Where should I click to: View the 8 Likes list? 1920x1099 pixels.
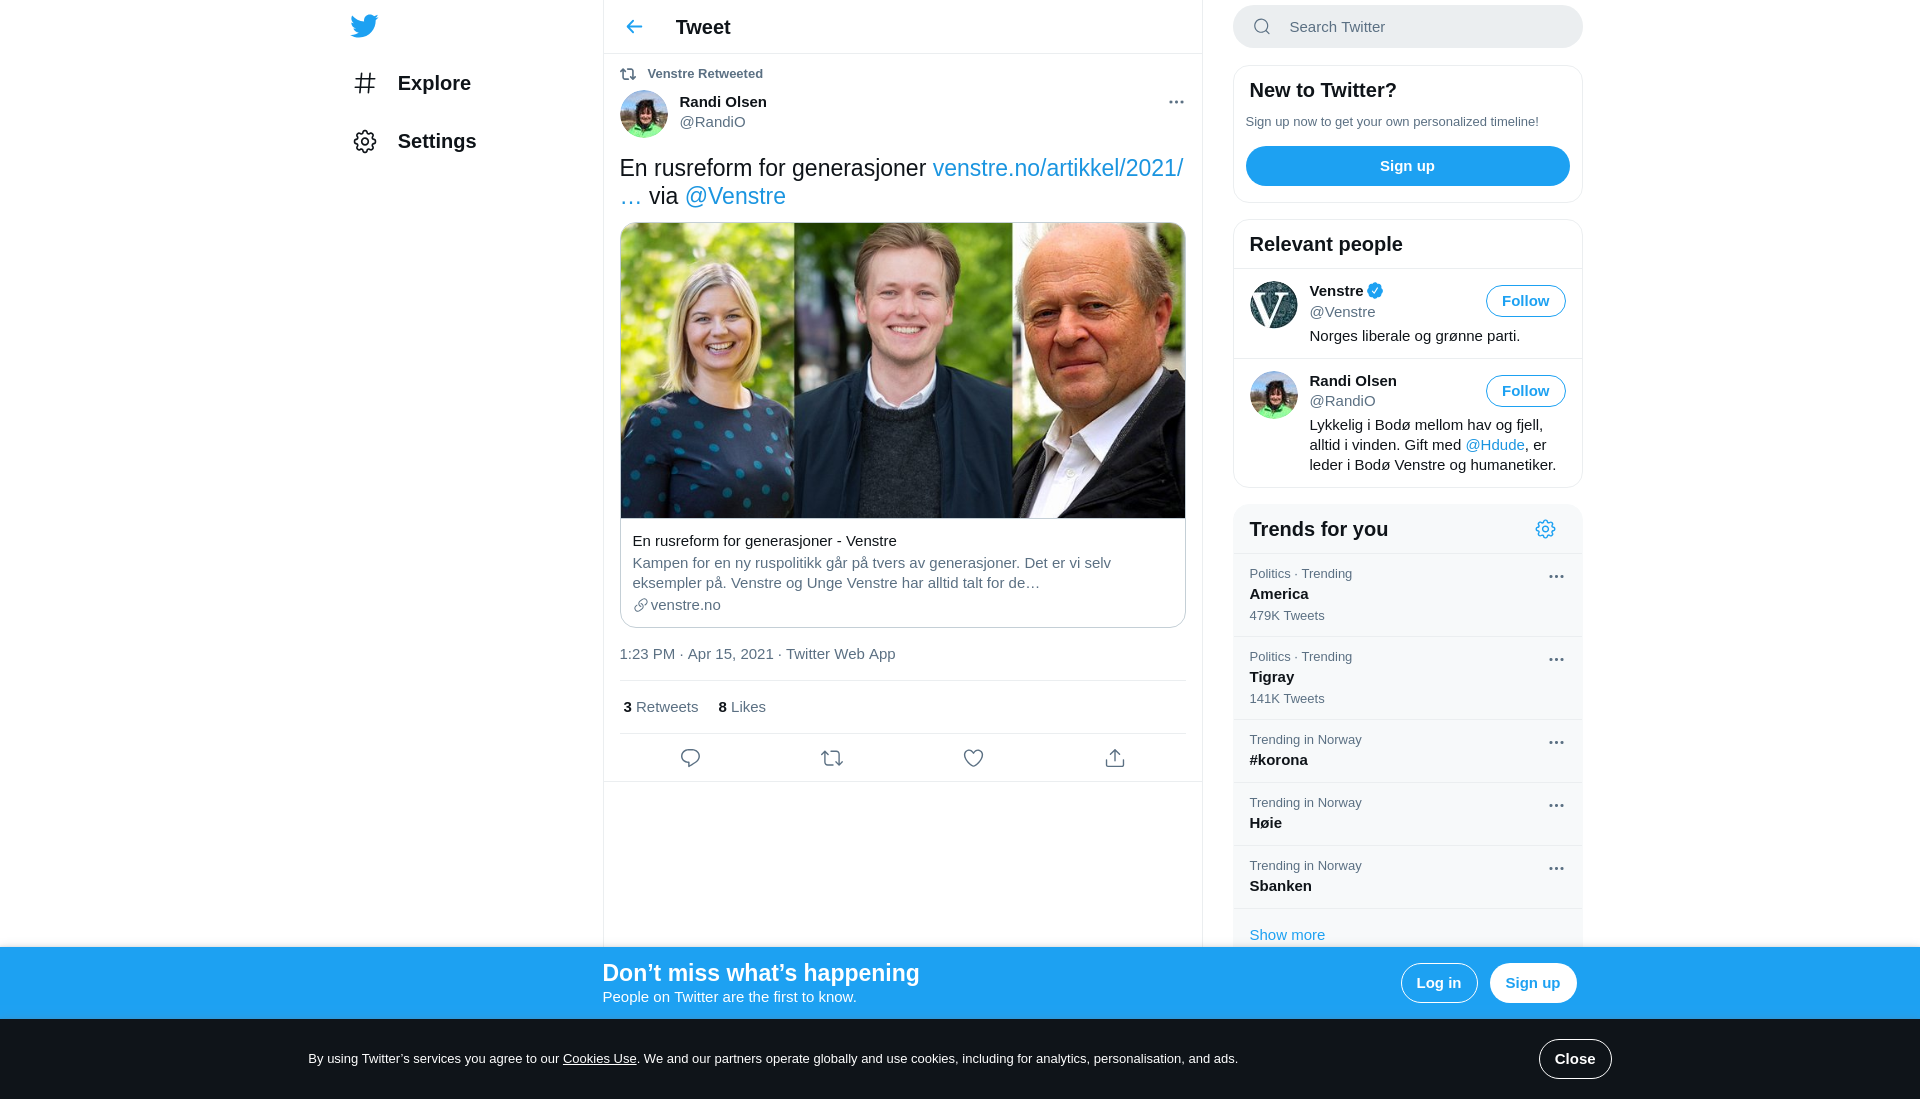click(x=742, y=707)
